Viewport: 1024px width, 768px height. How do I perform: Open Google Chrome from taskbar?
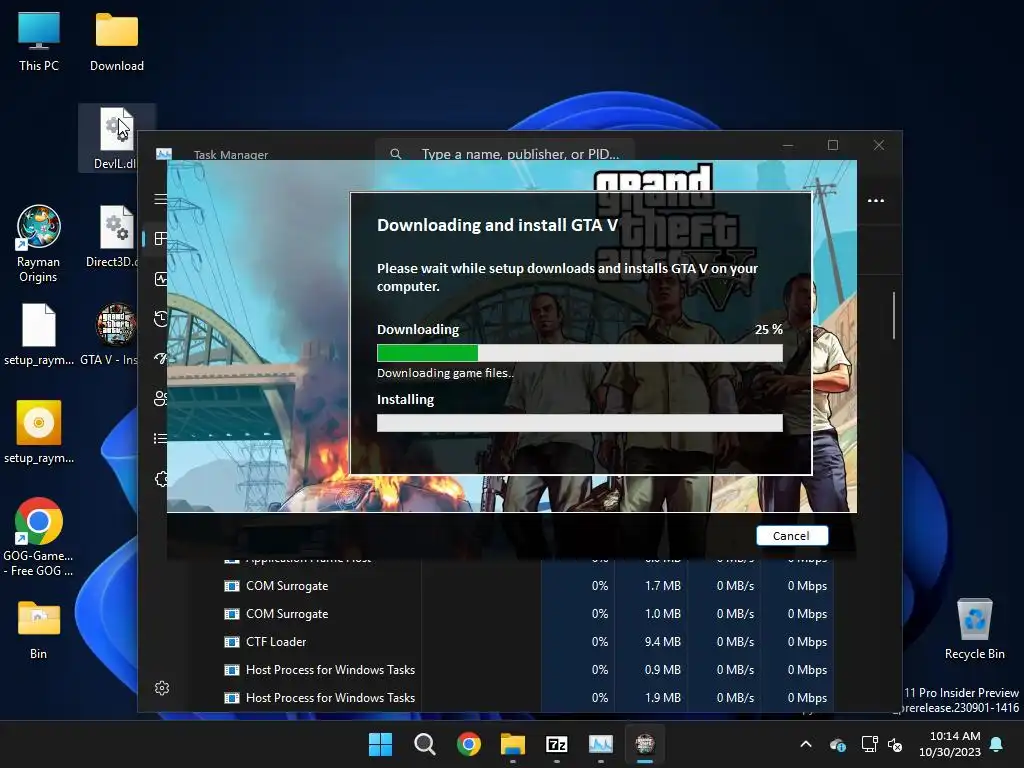click(x=468, y=744)
